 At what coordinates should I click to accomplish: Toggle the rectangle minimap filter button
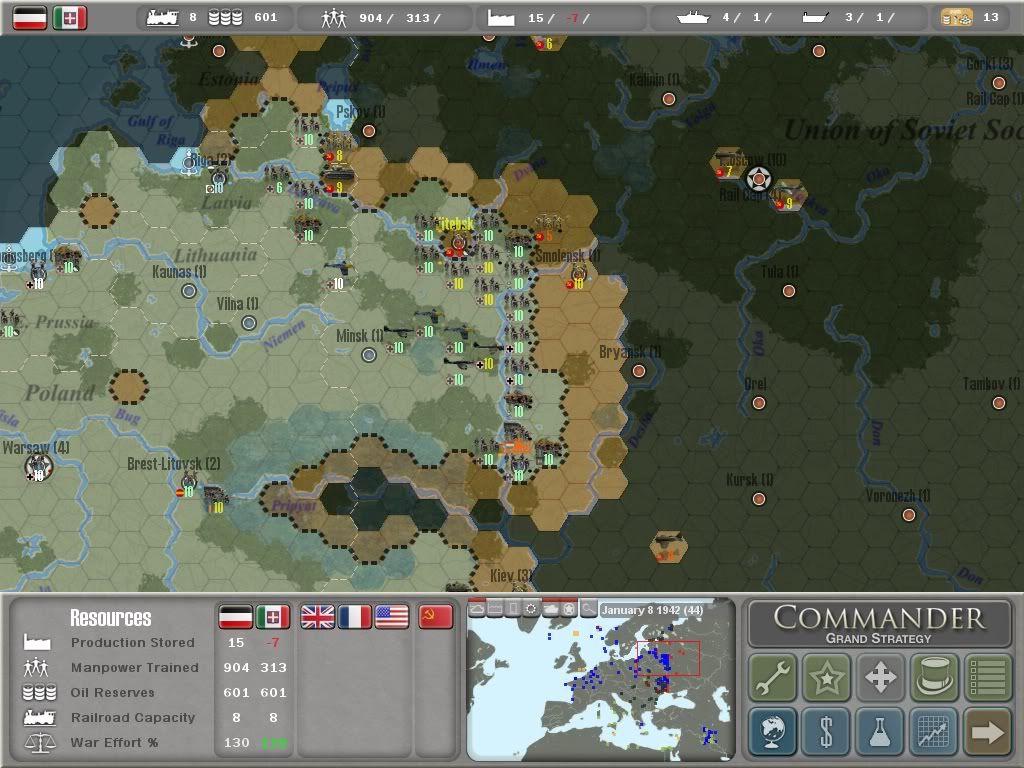[513, 608]
